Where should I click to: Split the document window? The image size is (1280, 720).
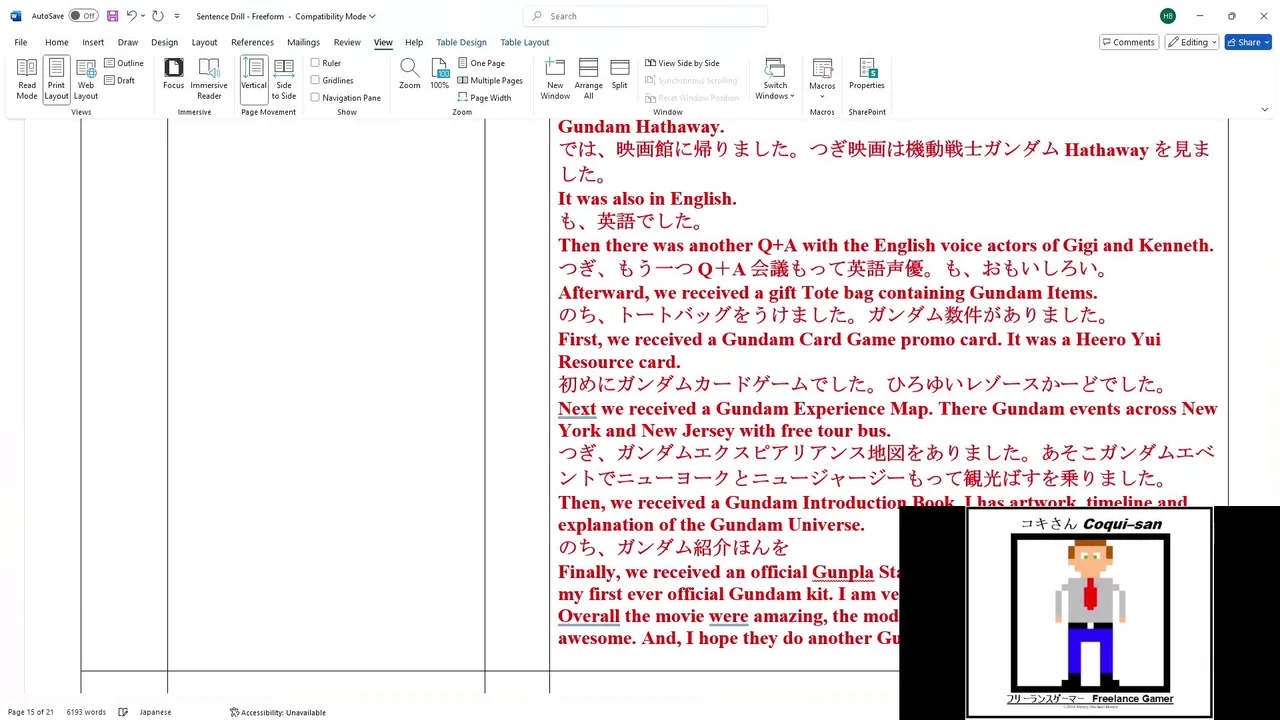pos(620,75)
